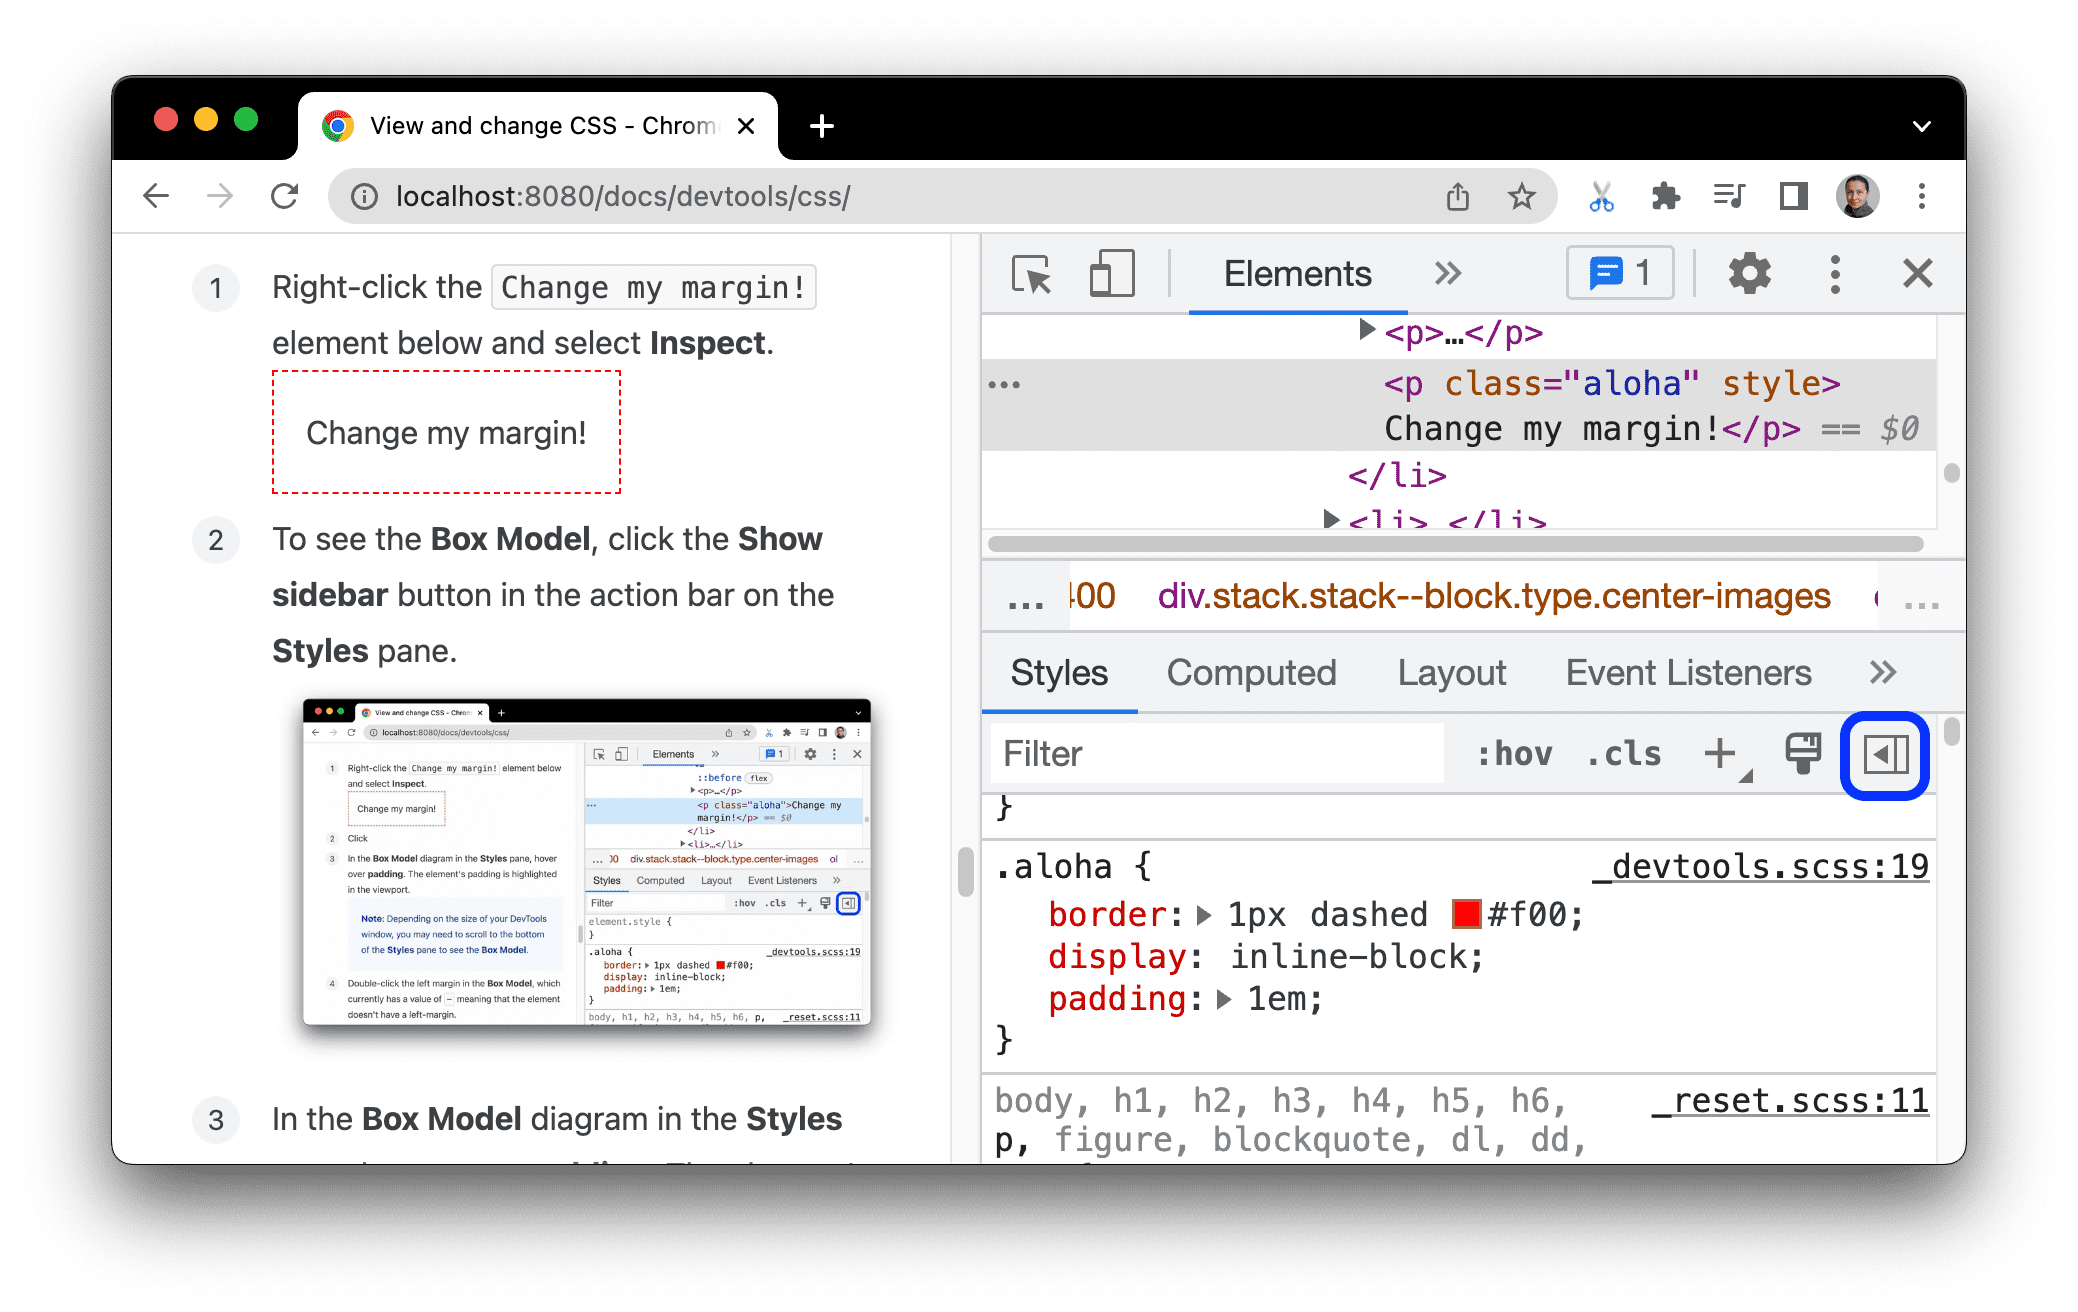Click the Show sidebar box model icon
This screenshot has height=1312, width=2078.
click(x=1885, y=754)
